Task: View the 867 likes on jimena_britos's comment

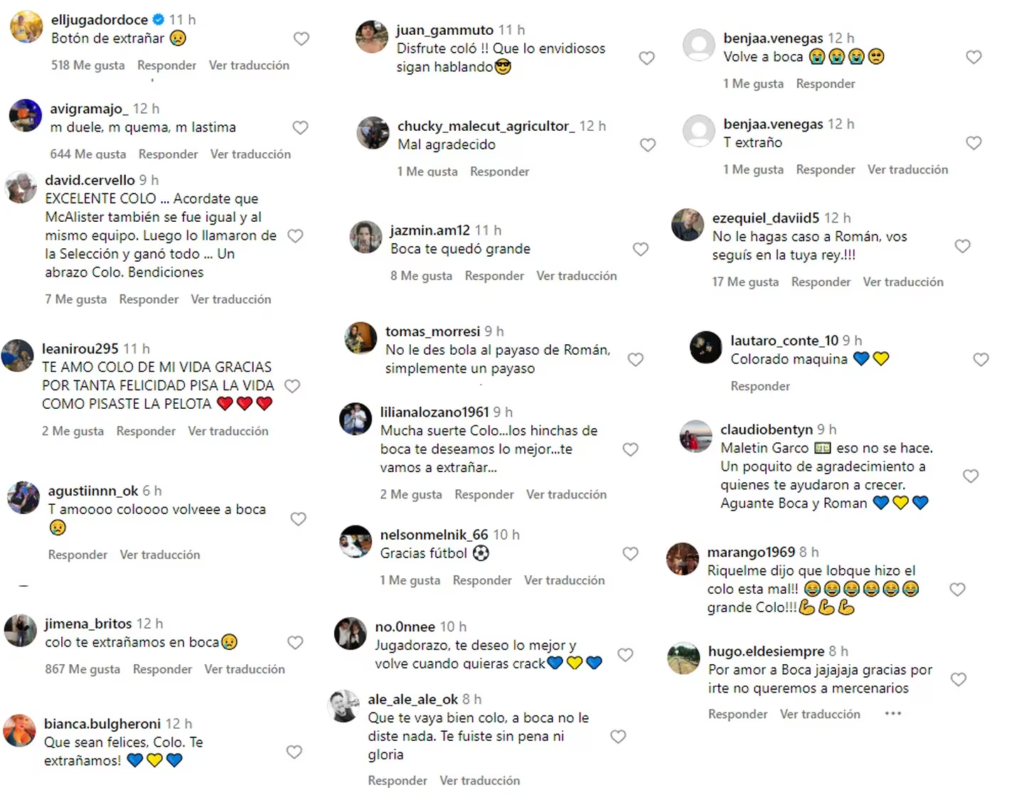Action: (x=82, y=669)
